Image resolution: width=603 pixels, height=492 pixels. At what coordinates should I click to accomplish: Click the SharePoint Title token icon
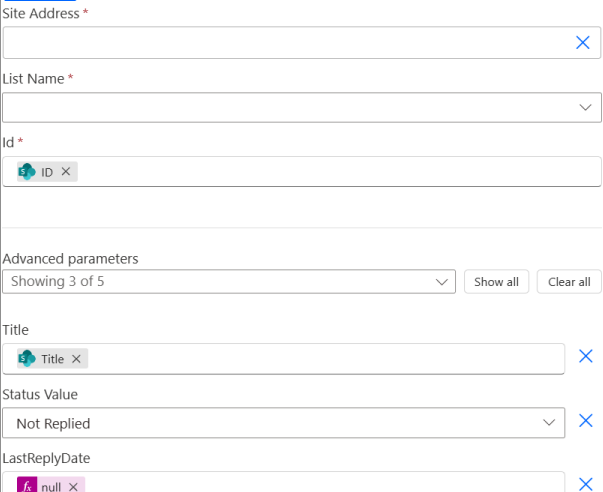click(x=27, y=359)
